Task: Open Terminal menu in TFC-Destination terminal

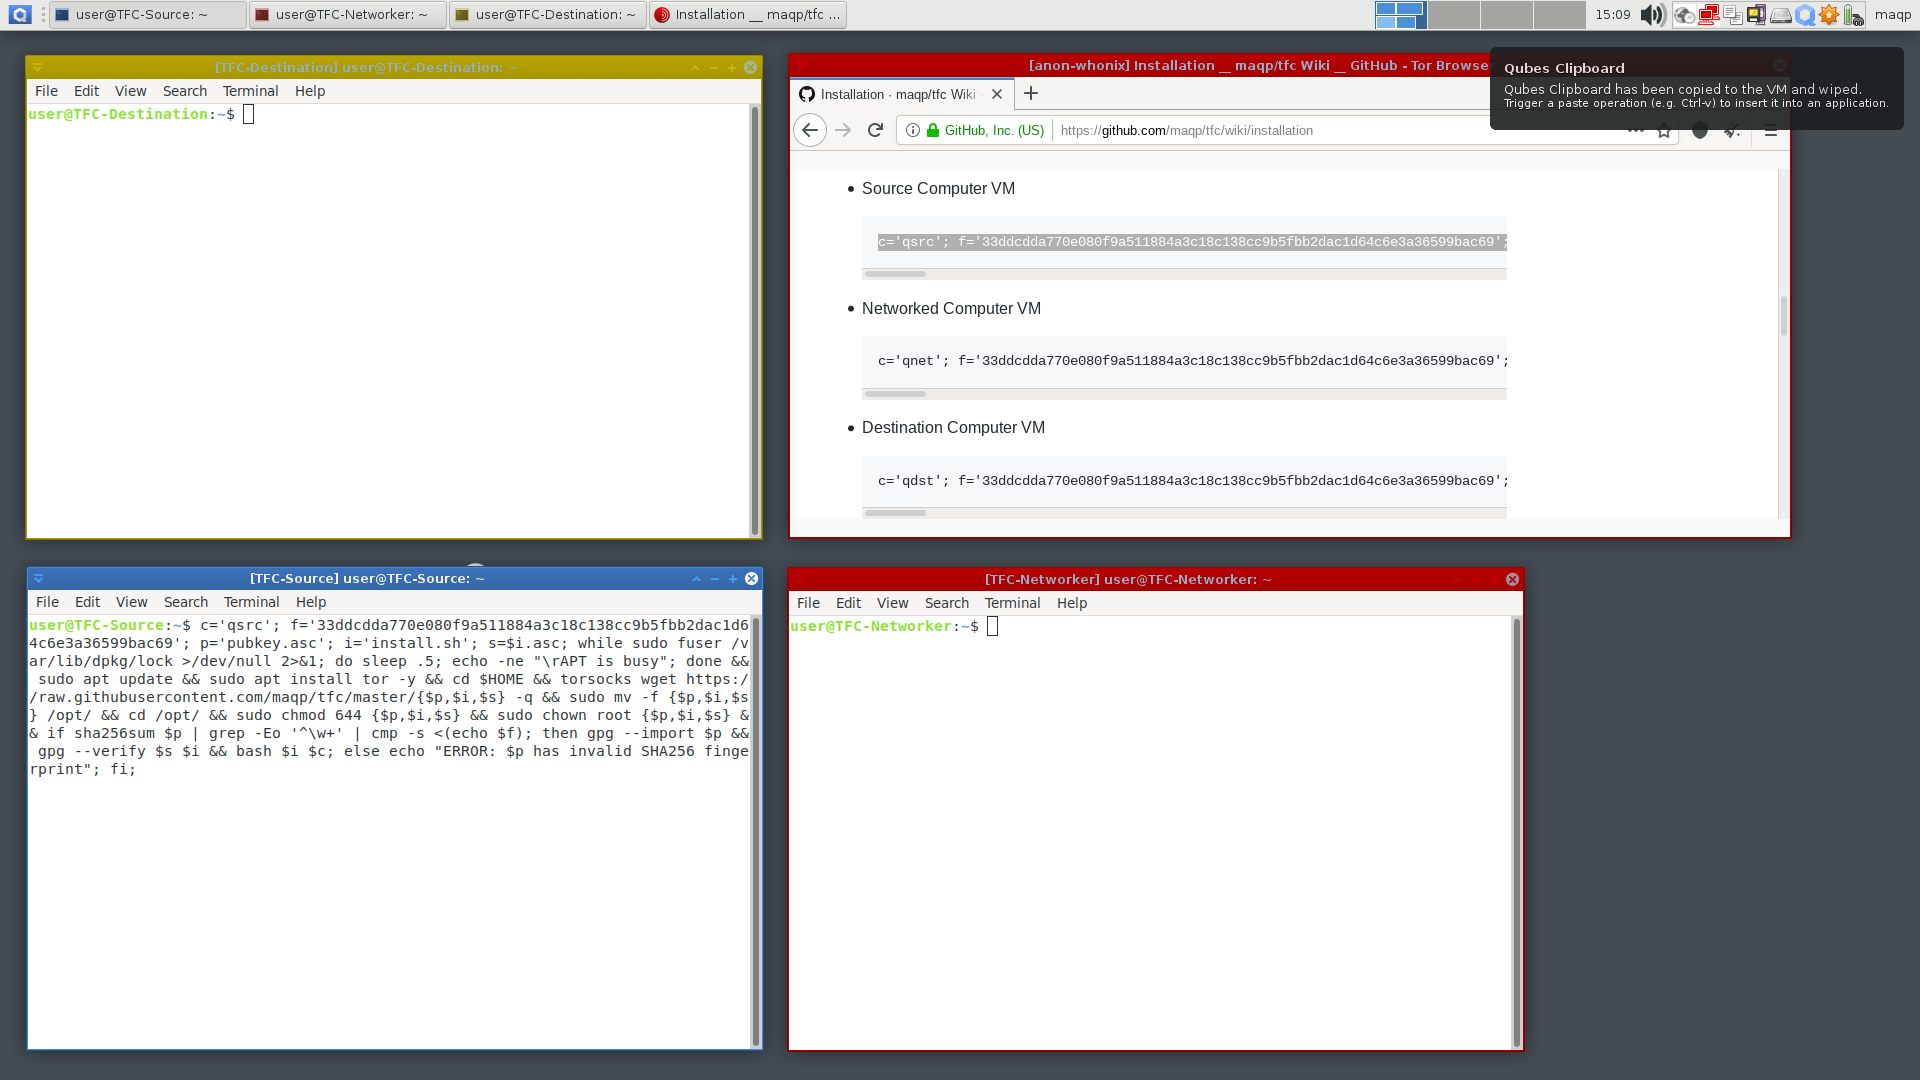Action: point(250,91)
